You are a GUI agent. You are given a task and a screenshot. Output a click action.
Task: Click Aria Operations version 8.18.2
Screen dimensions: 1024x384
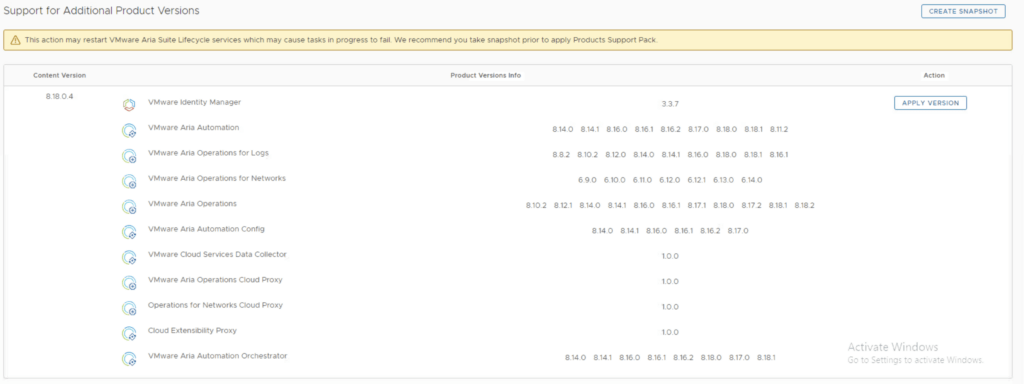pyautogui.click(x=805, y=205)
